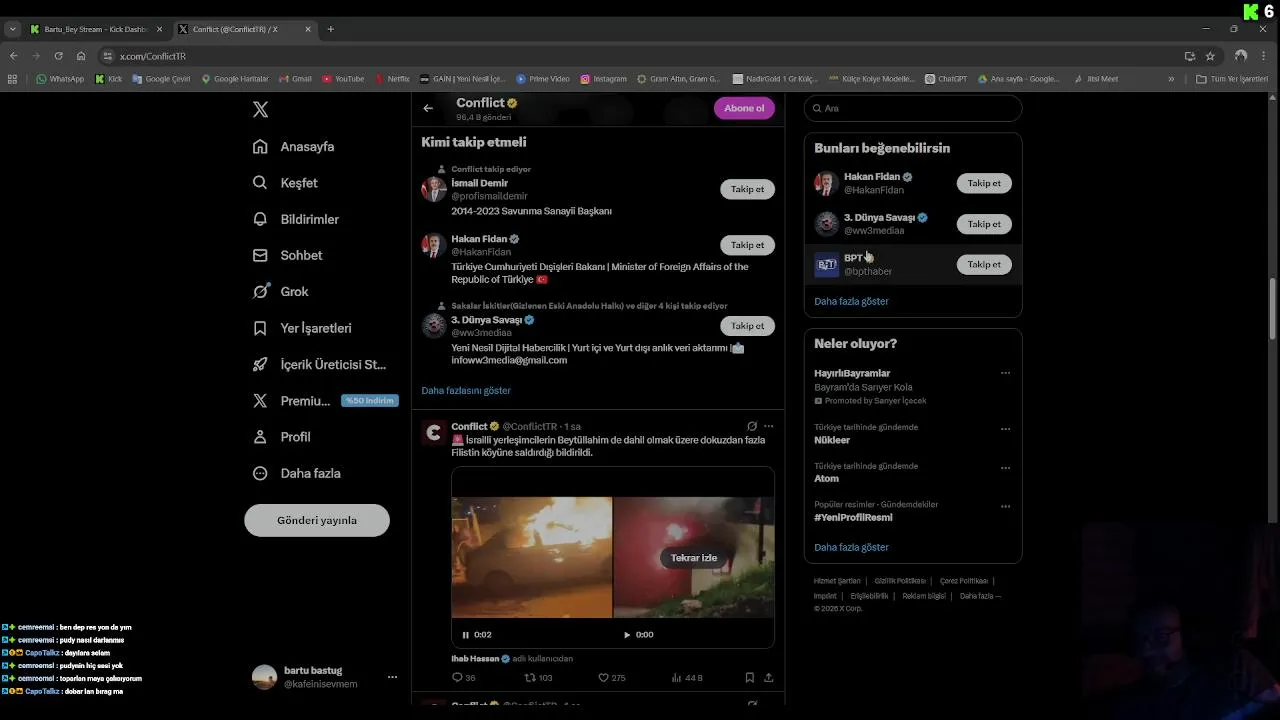Share the Conflict post
This screenshot has width=1280, height=720.
768,677
